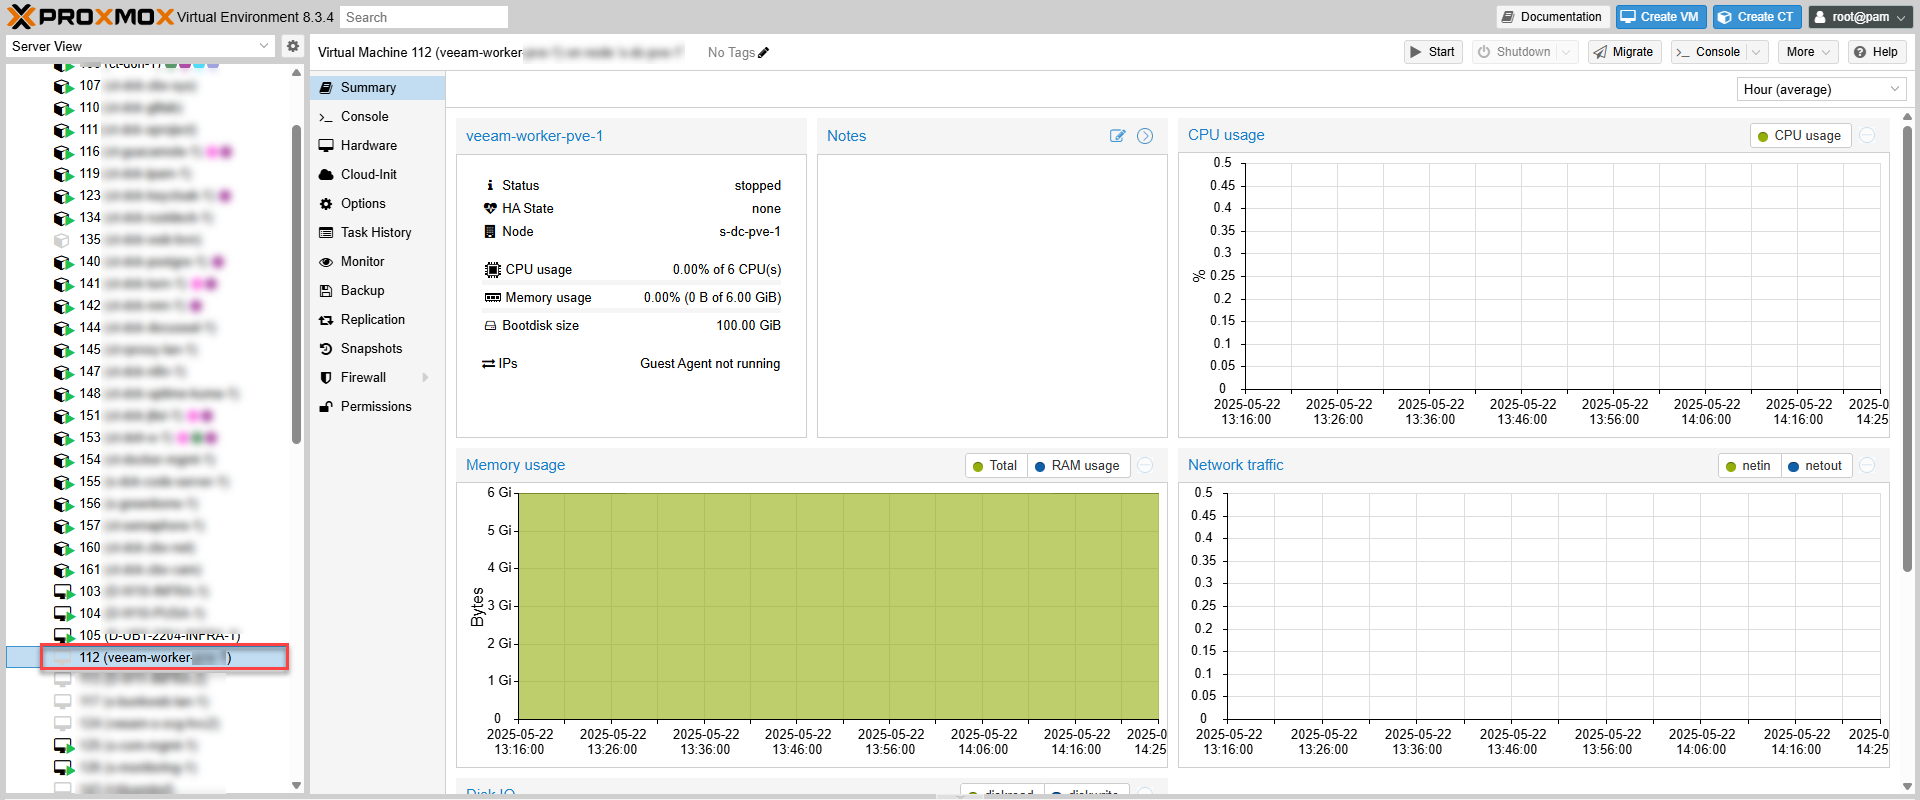Click the Shutdown button
Screen dimensions: 1920x800
[x=1514, y=52]
